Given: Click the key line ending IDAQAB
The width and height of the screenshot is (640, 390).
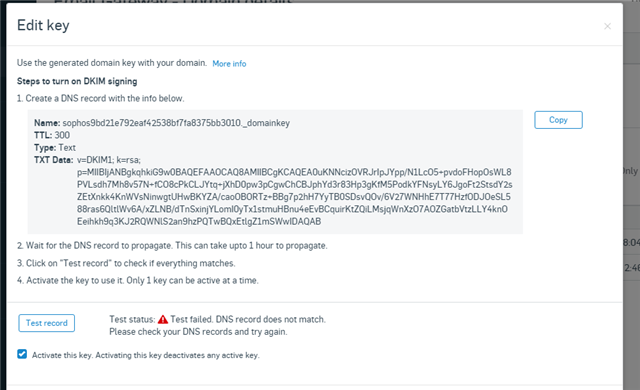Looking at the screenshot, I should click(199, 222).
